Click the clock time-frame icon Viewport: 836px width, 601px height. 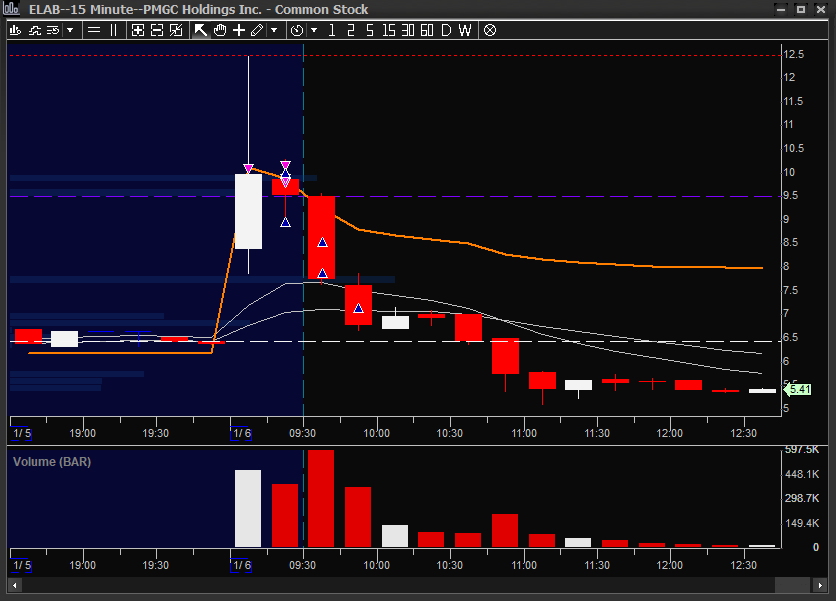[297, 30]
